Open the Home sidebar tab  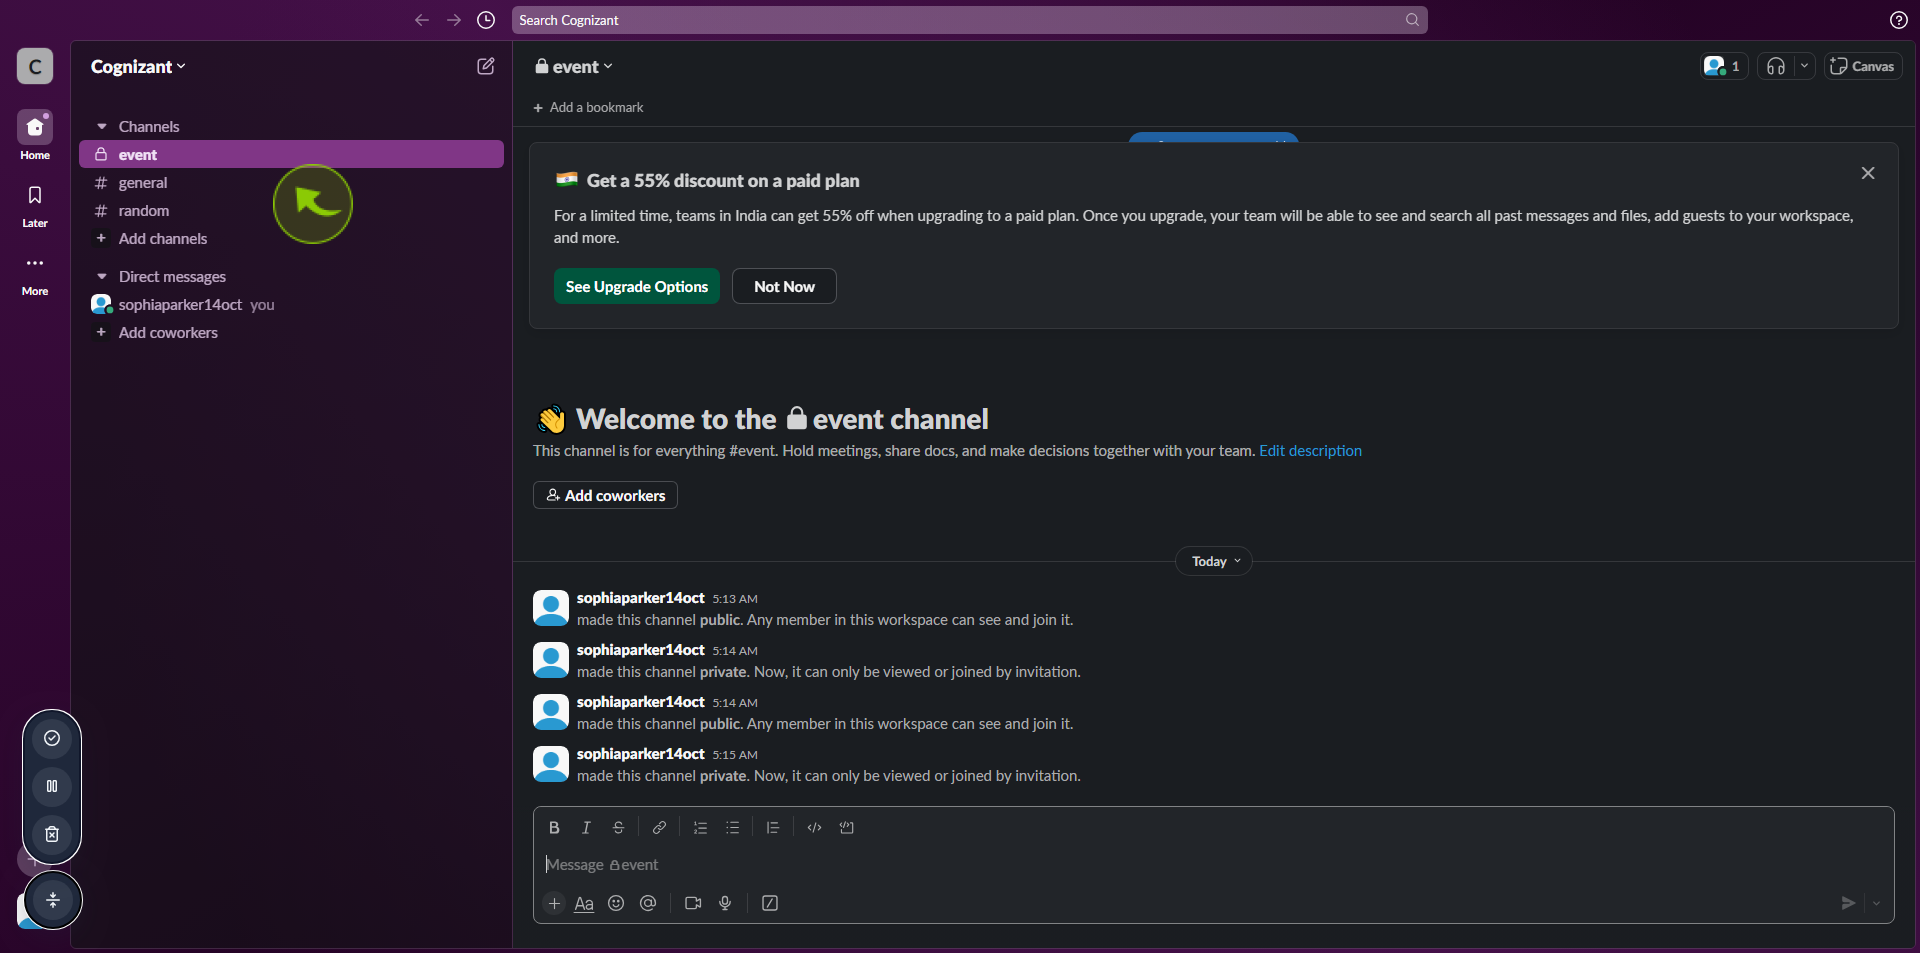pos(35,135)
